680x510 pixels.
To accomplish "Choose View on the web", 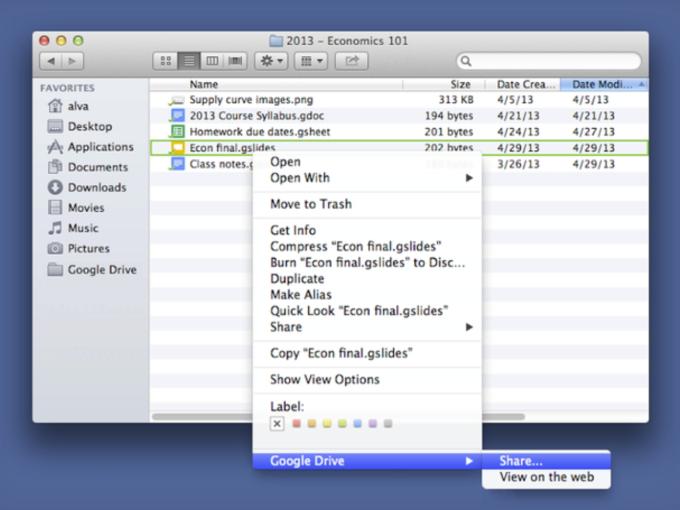I will pos(546,477).
